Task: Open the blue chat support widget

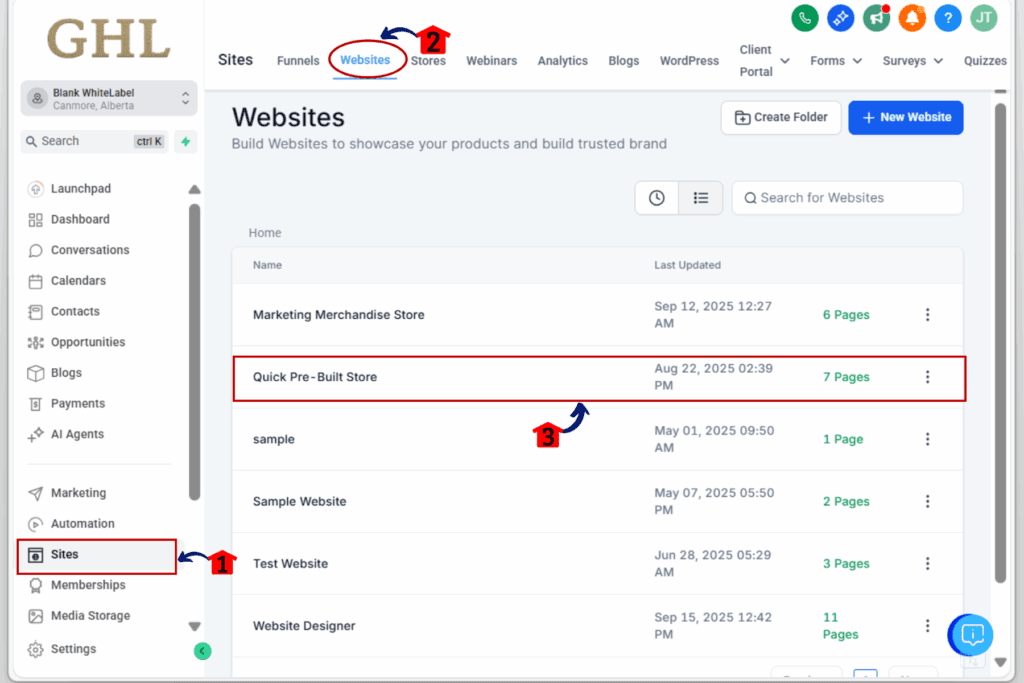Action: pyautogui.click(x=971, y=634)
